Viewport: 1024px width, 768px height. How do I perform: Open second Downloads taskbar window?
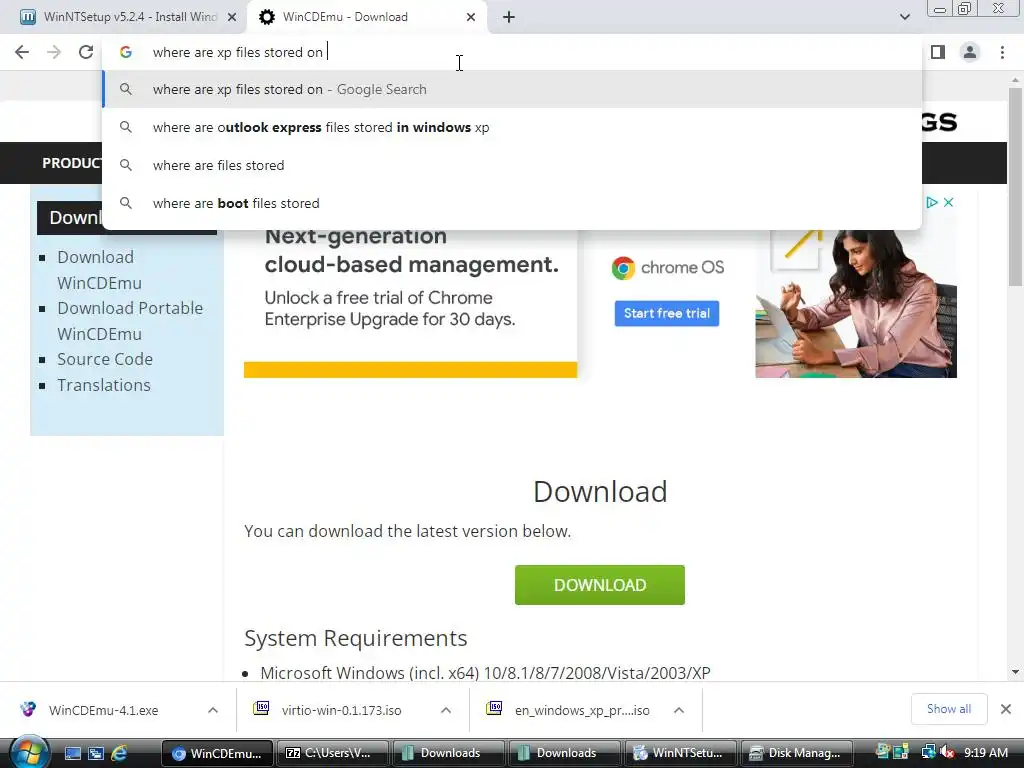564,754
